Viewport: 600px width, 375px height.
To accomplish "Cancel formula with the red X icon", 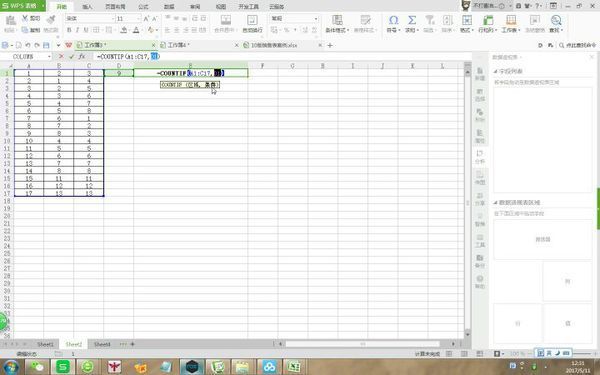I will pos(61,56).
